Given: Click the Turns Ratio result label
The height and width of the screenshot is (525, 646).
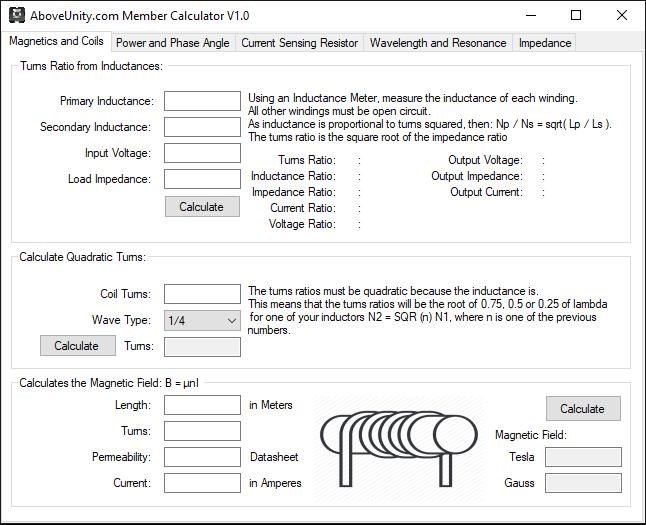Looking at the screenshot, I should coord(307,160).
